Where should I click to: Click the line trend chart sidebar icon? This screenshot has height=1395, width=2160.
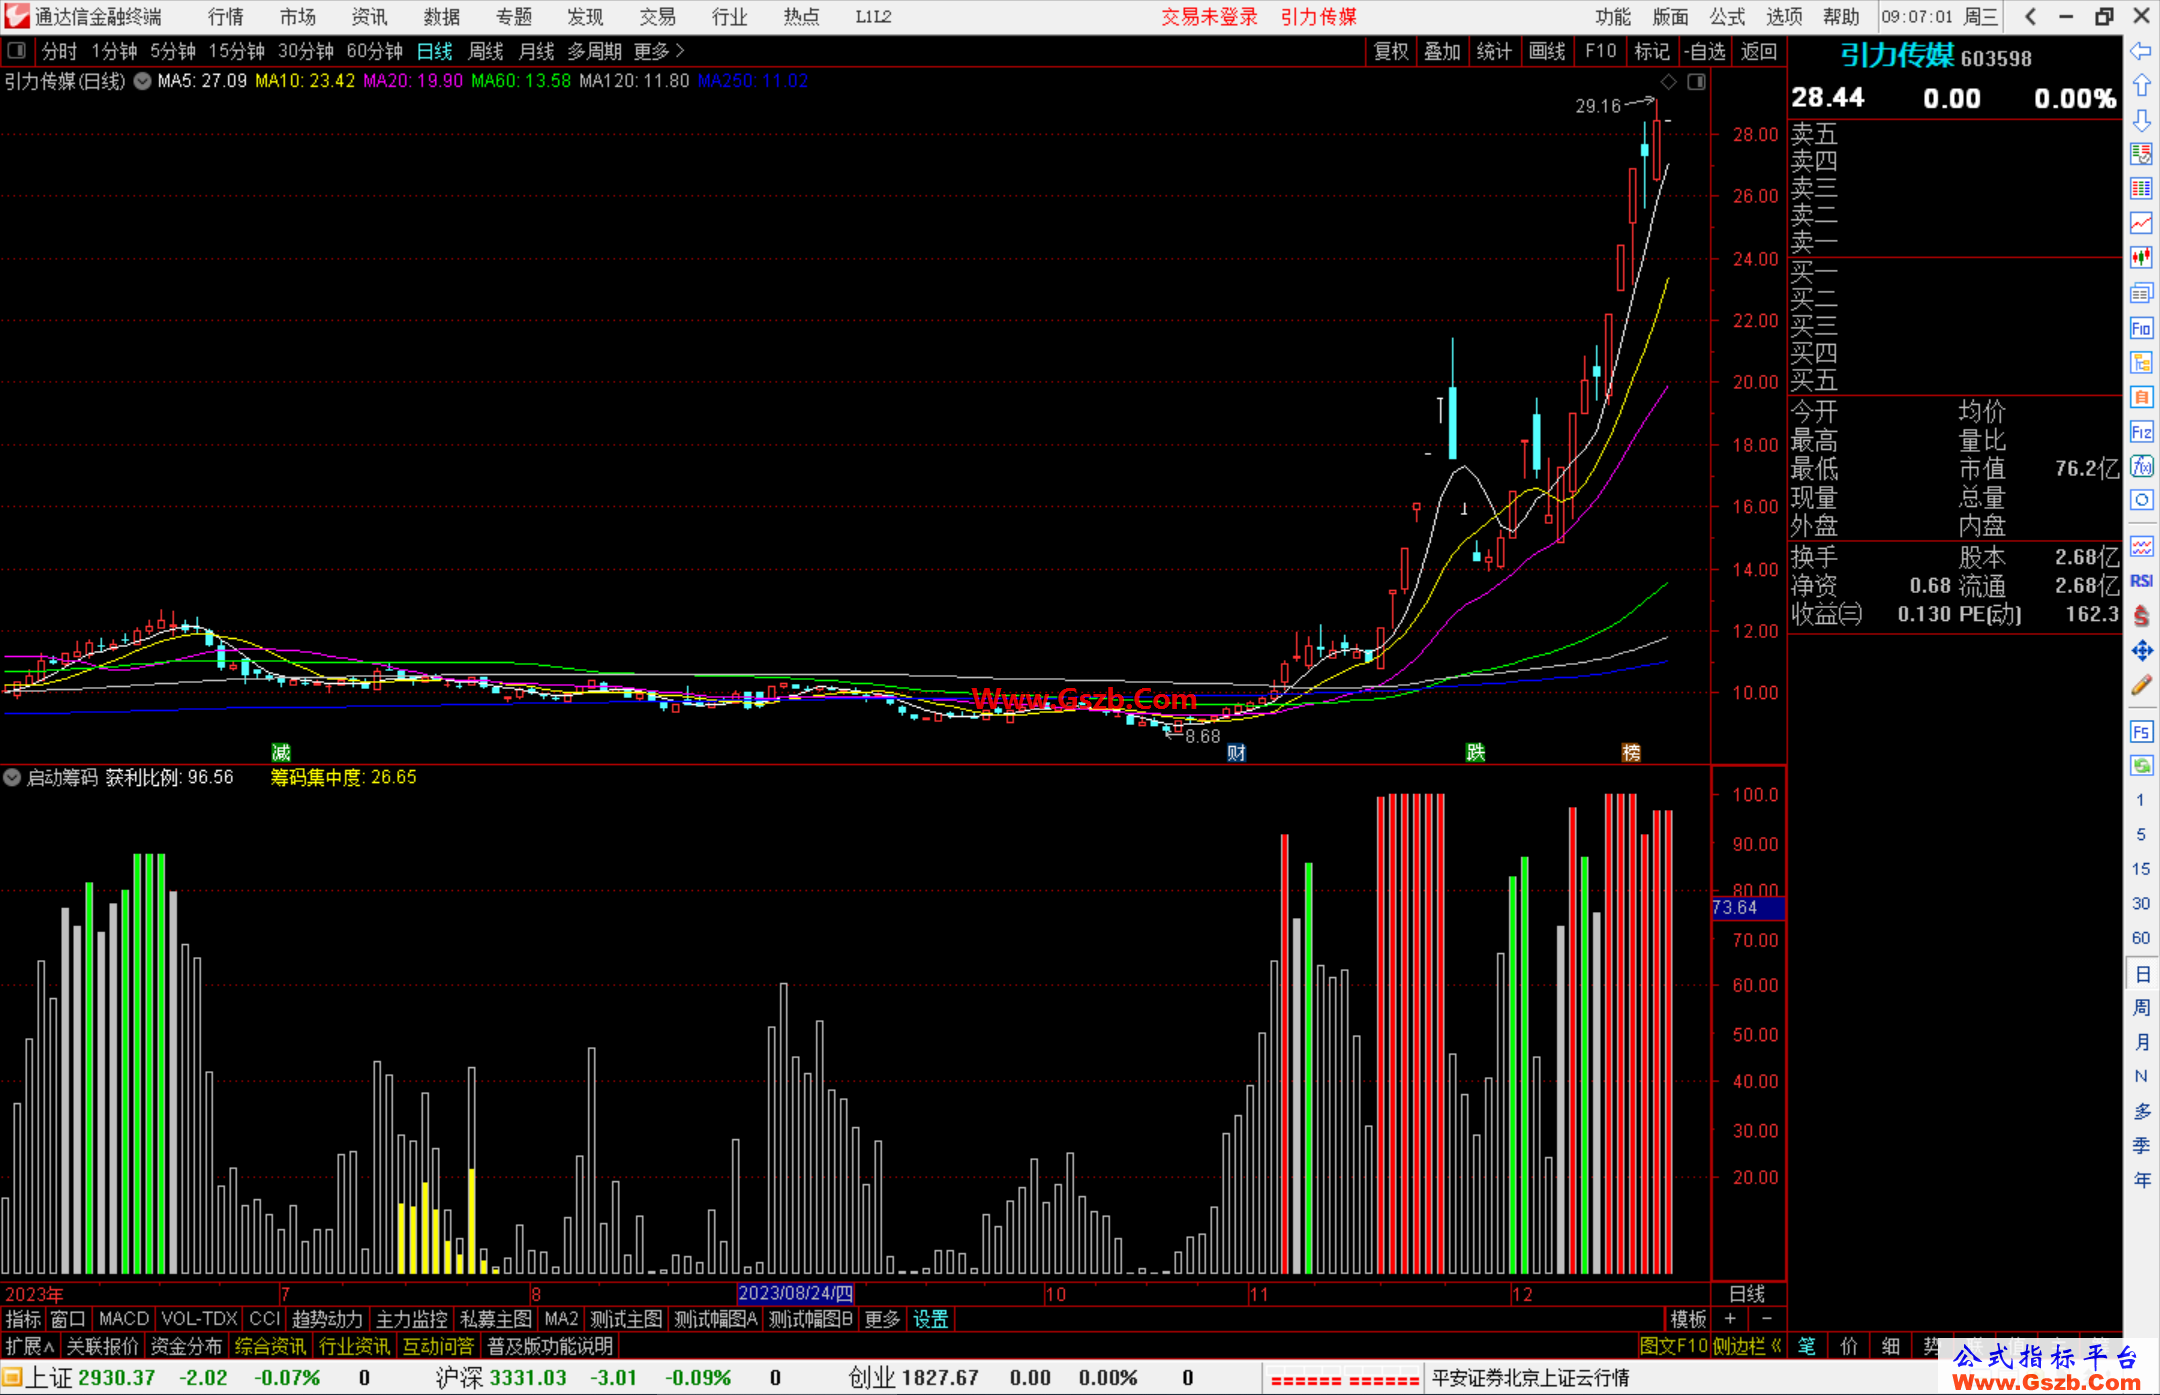point(2141,223)
